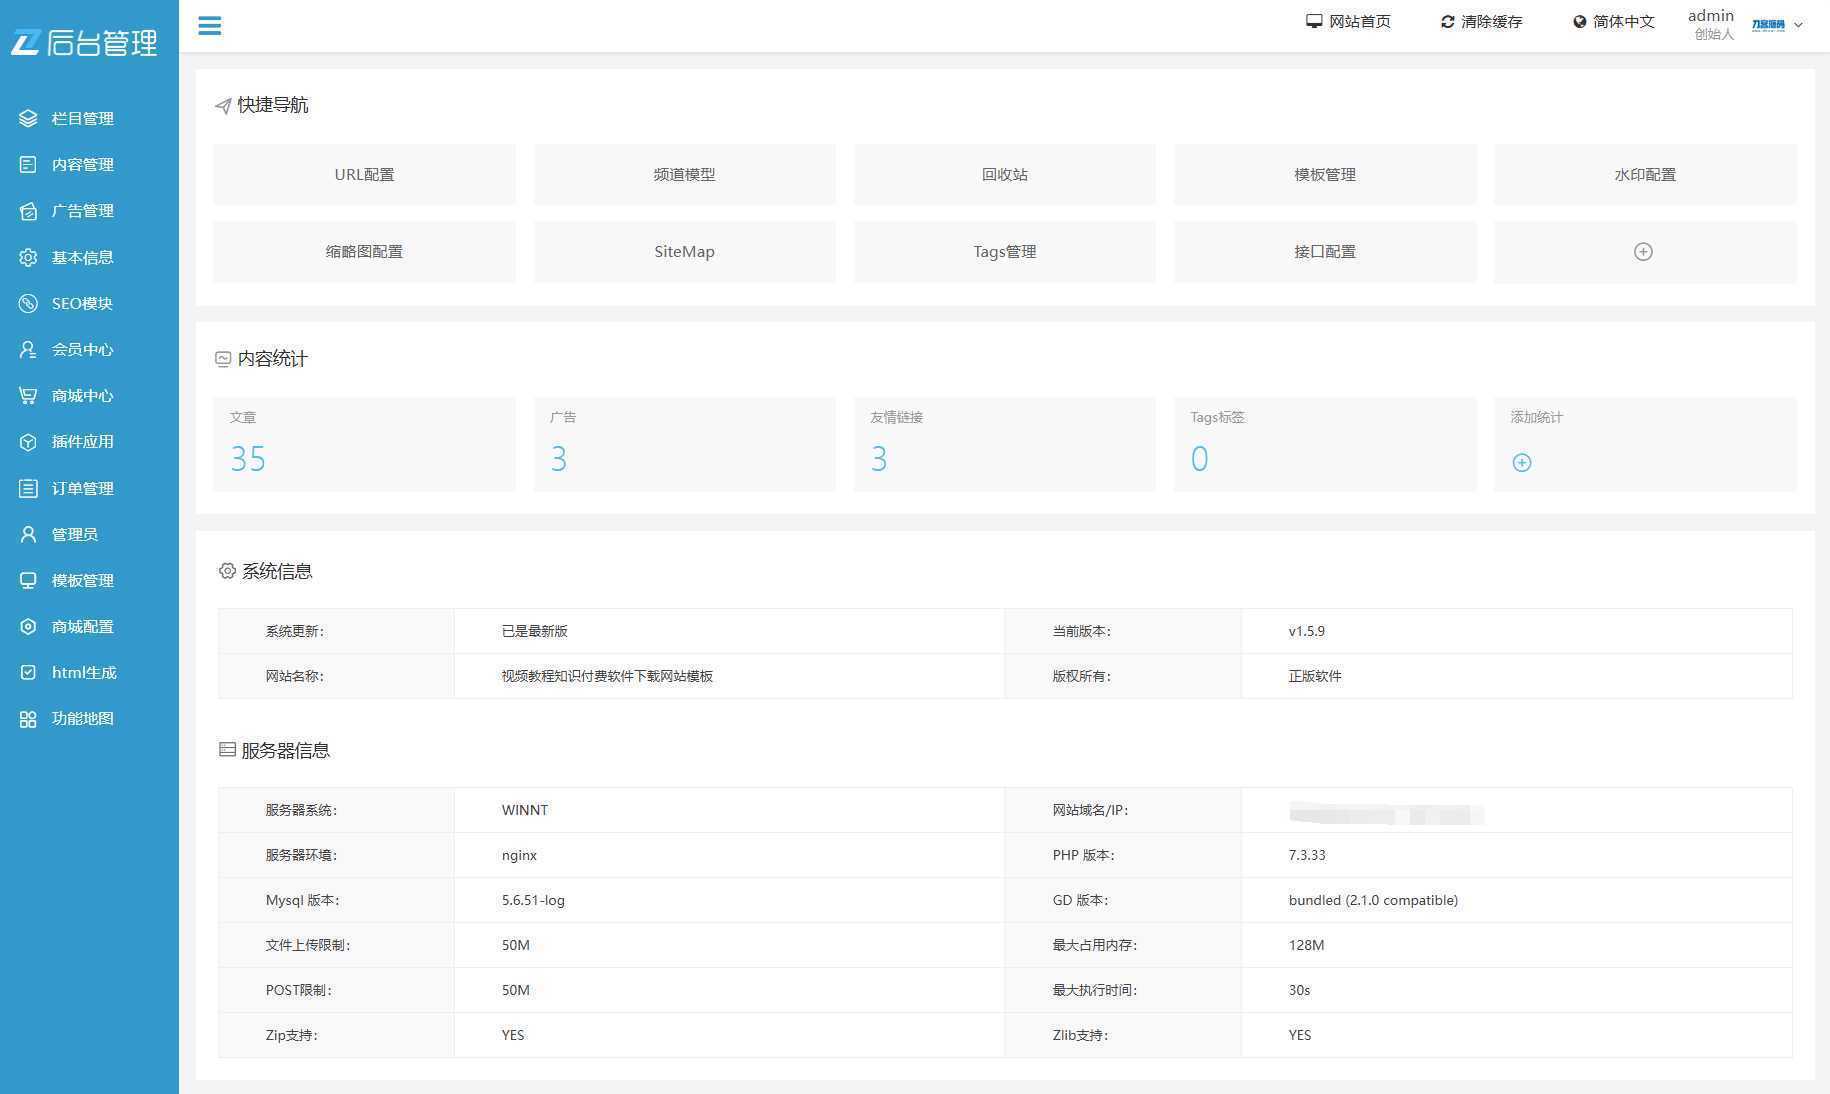The image size is (1830, 1094).
Task: Click the 管理员 person icon
Action: point(28,534)
